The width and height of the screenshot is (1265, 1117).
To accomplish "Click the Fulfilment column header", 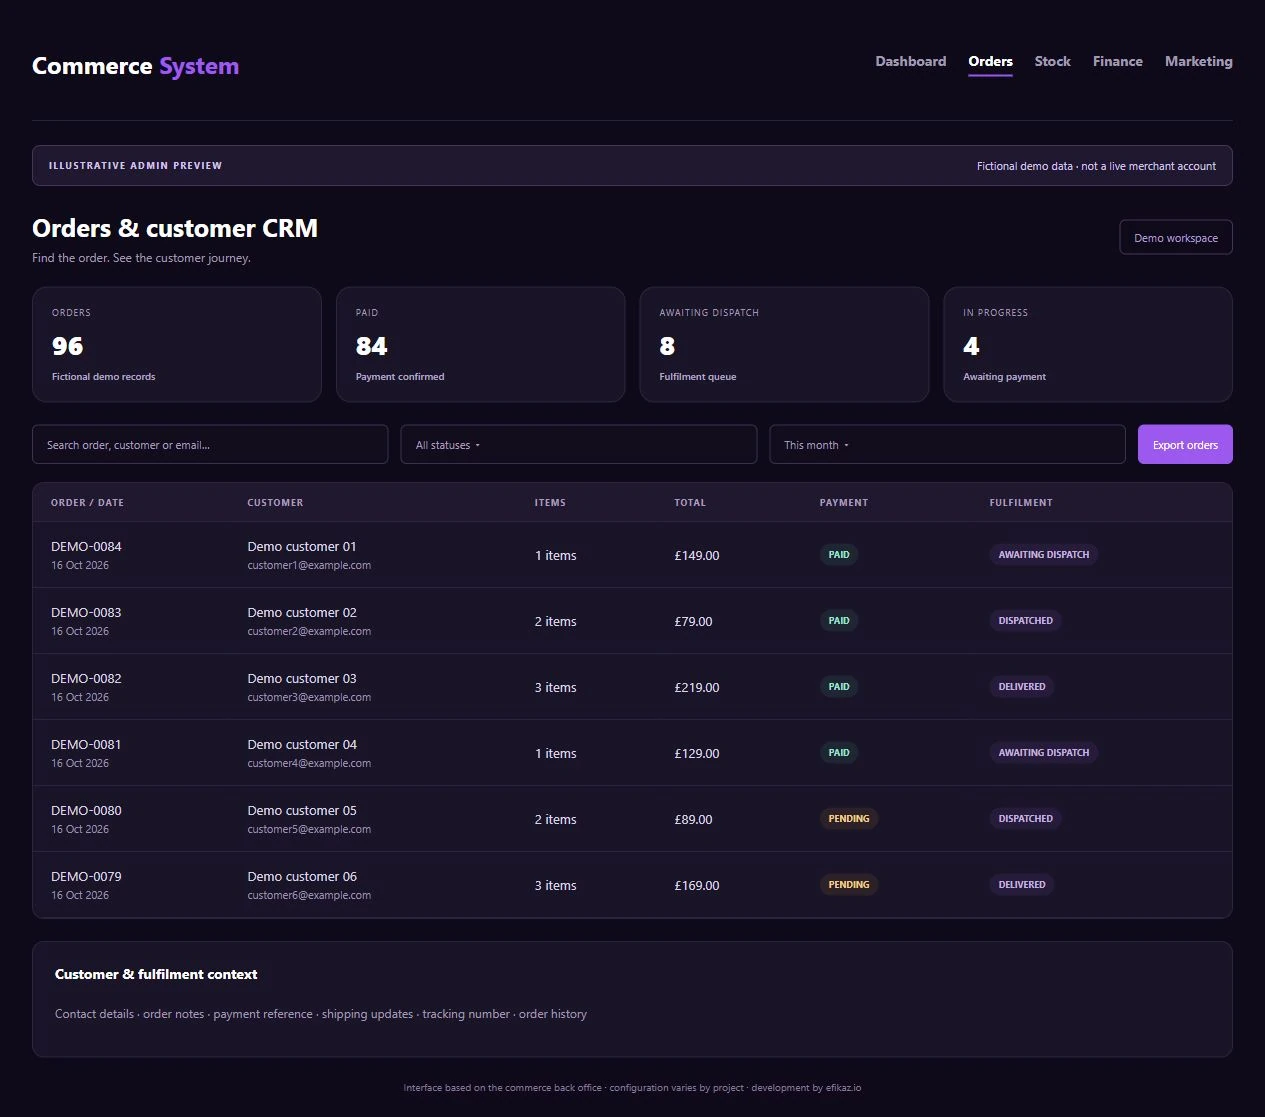I will point(1021,503).
